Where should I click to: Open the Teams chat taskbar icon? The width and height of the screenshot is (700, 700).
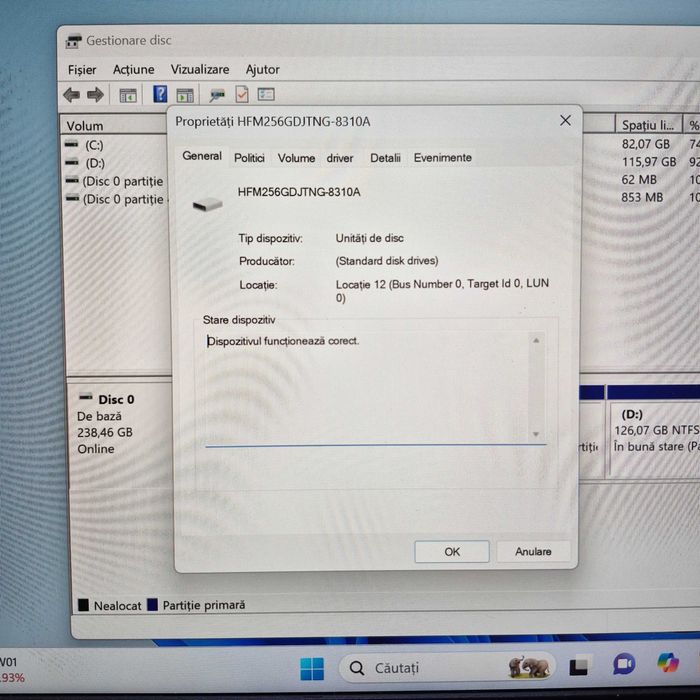(x=624, y=664)
